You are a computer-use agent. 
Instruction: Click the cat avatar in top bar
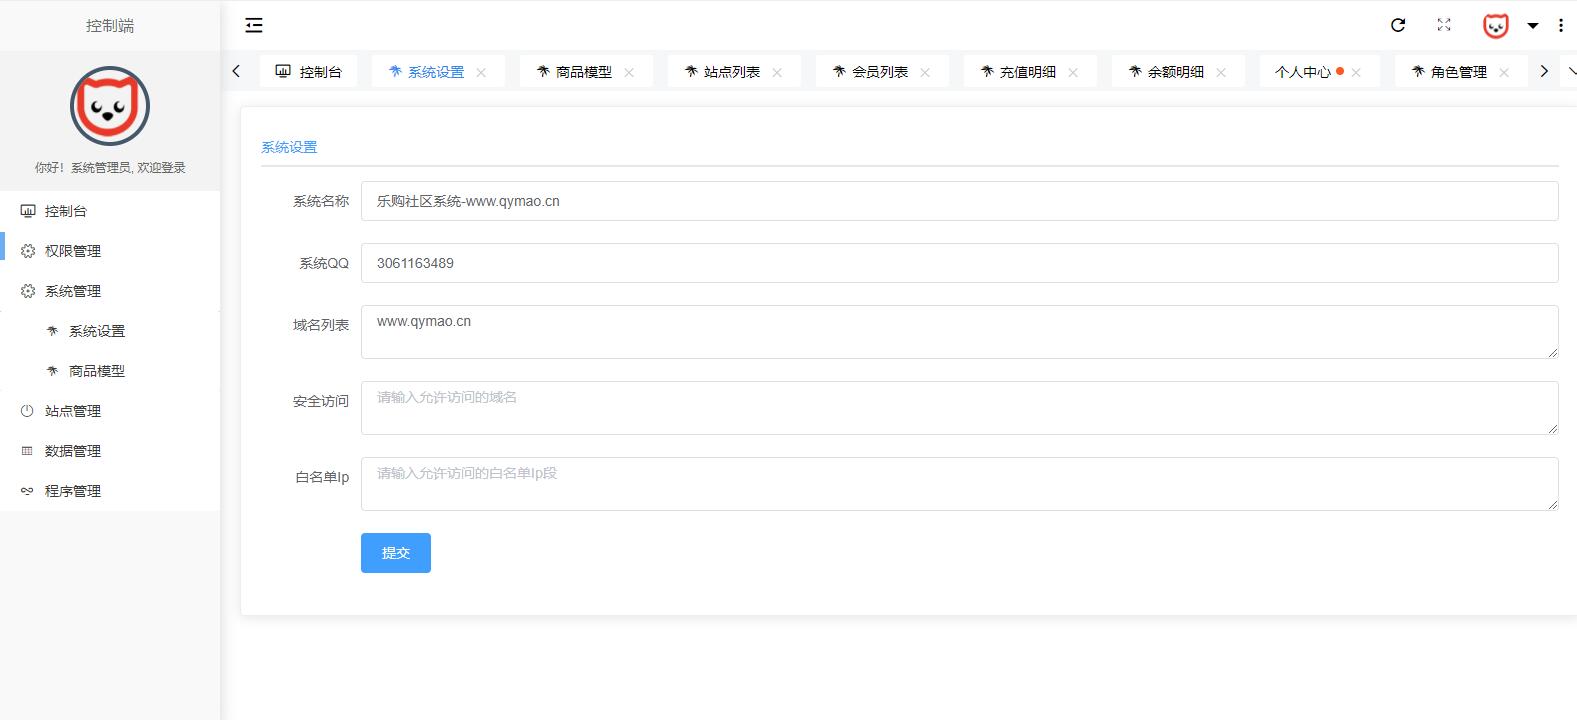1495,26
